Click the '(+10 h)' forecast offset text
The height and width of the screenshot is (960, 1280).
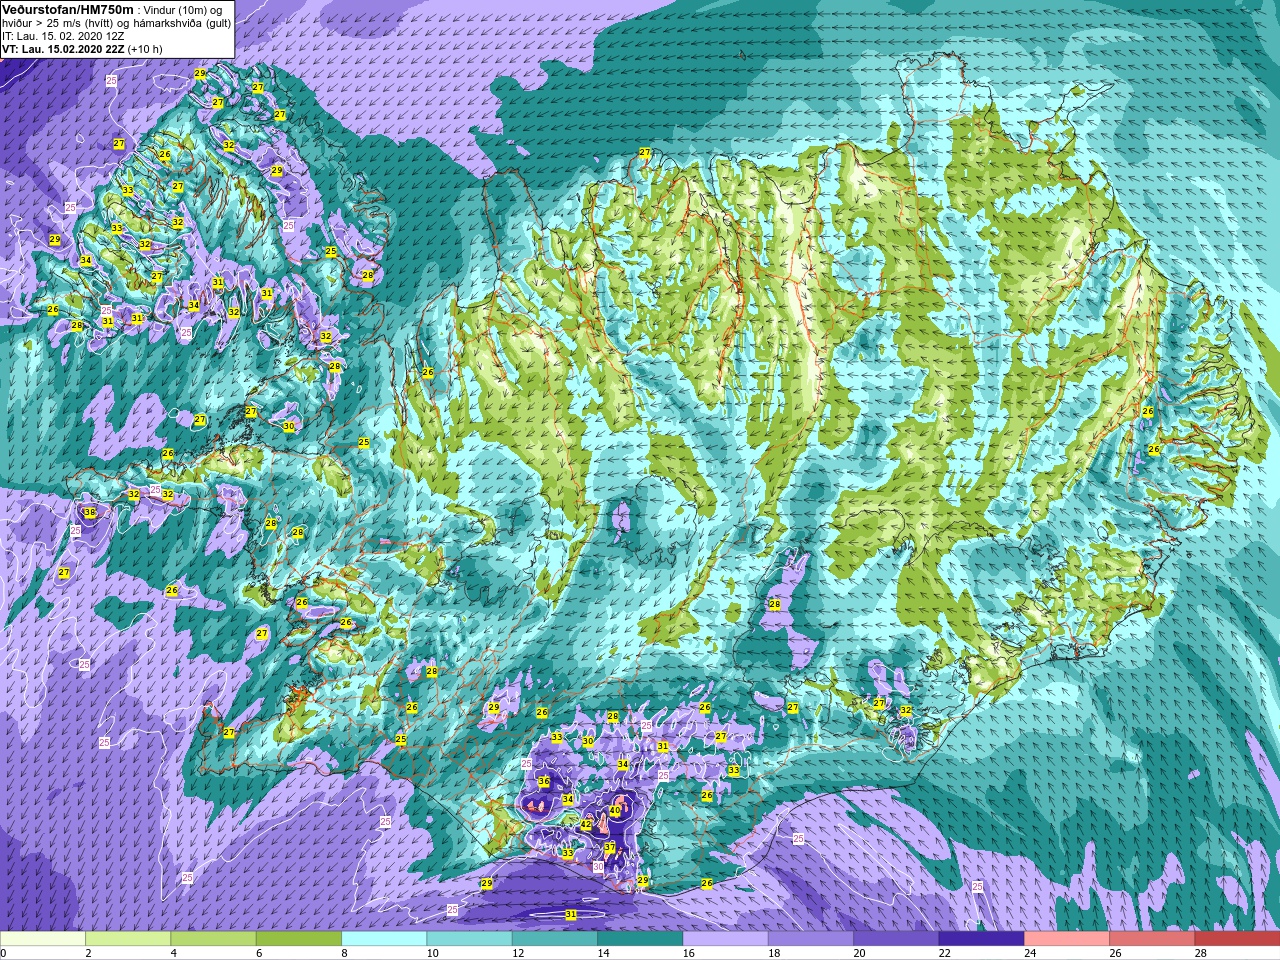(x=145, y=48)
